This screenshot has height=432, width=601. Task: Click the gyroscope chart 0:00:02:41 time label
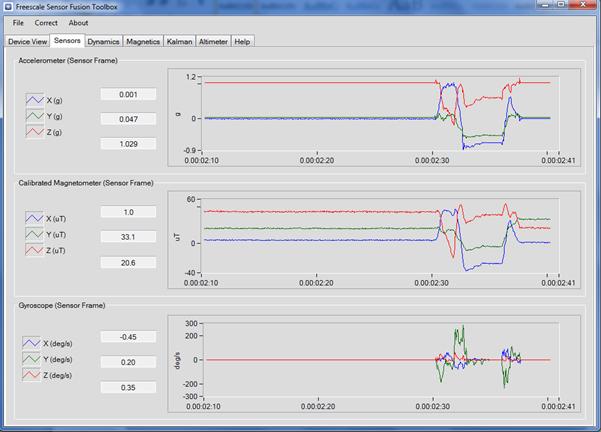pyautogui.click(x=558, y=406)
